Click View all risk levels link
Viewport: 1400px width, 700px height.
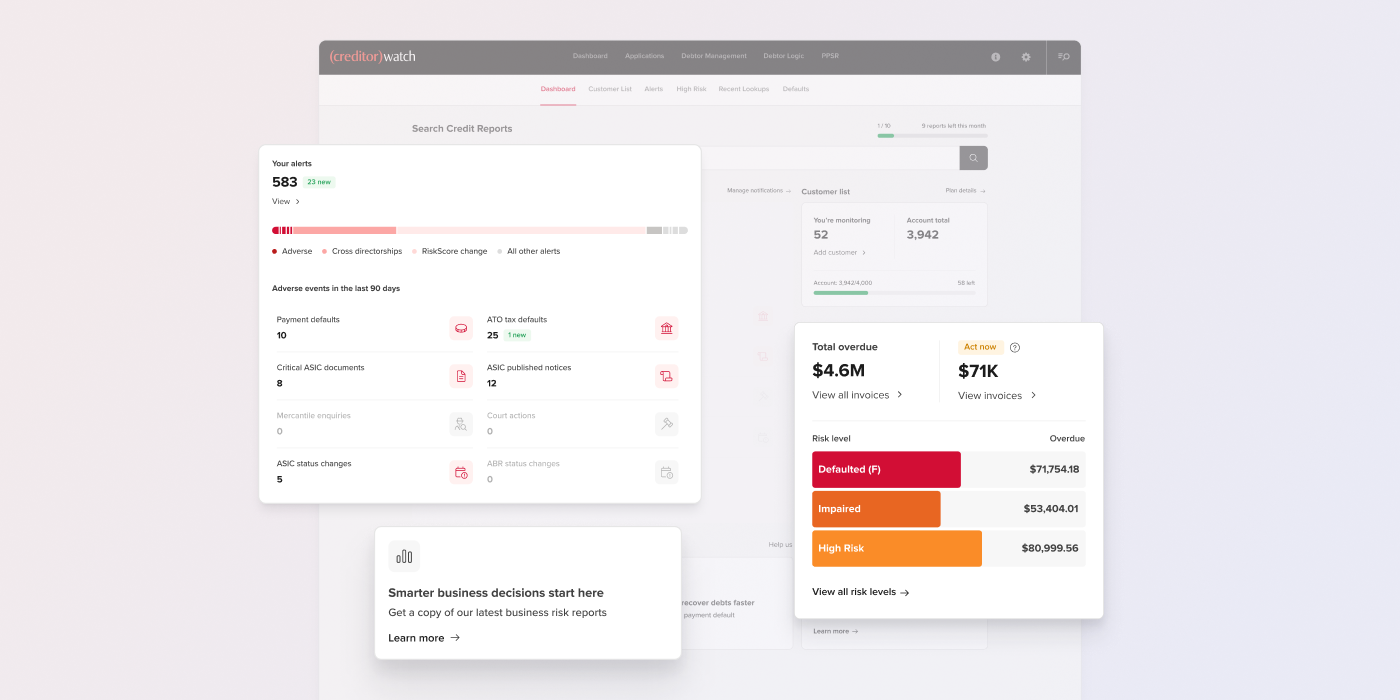pos(860,592)
